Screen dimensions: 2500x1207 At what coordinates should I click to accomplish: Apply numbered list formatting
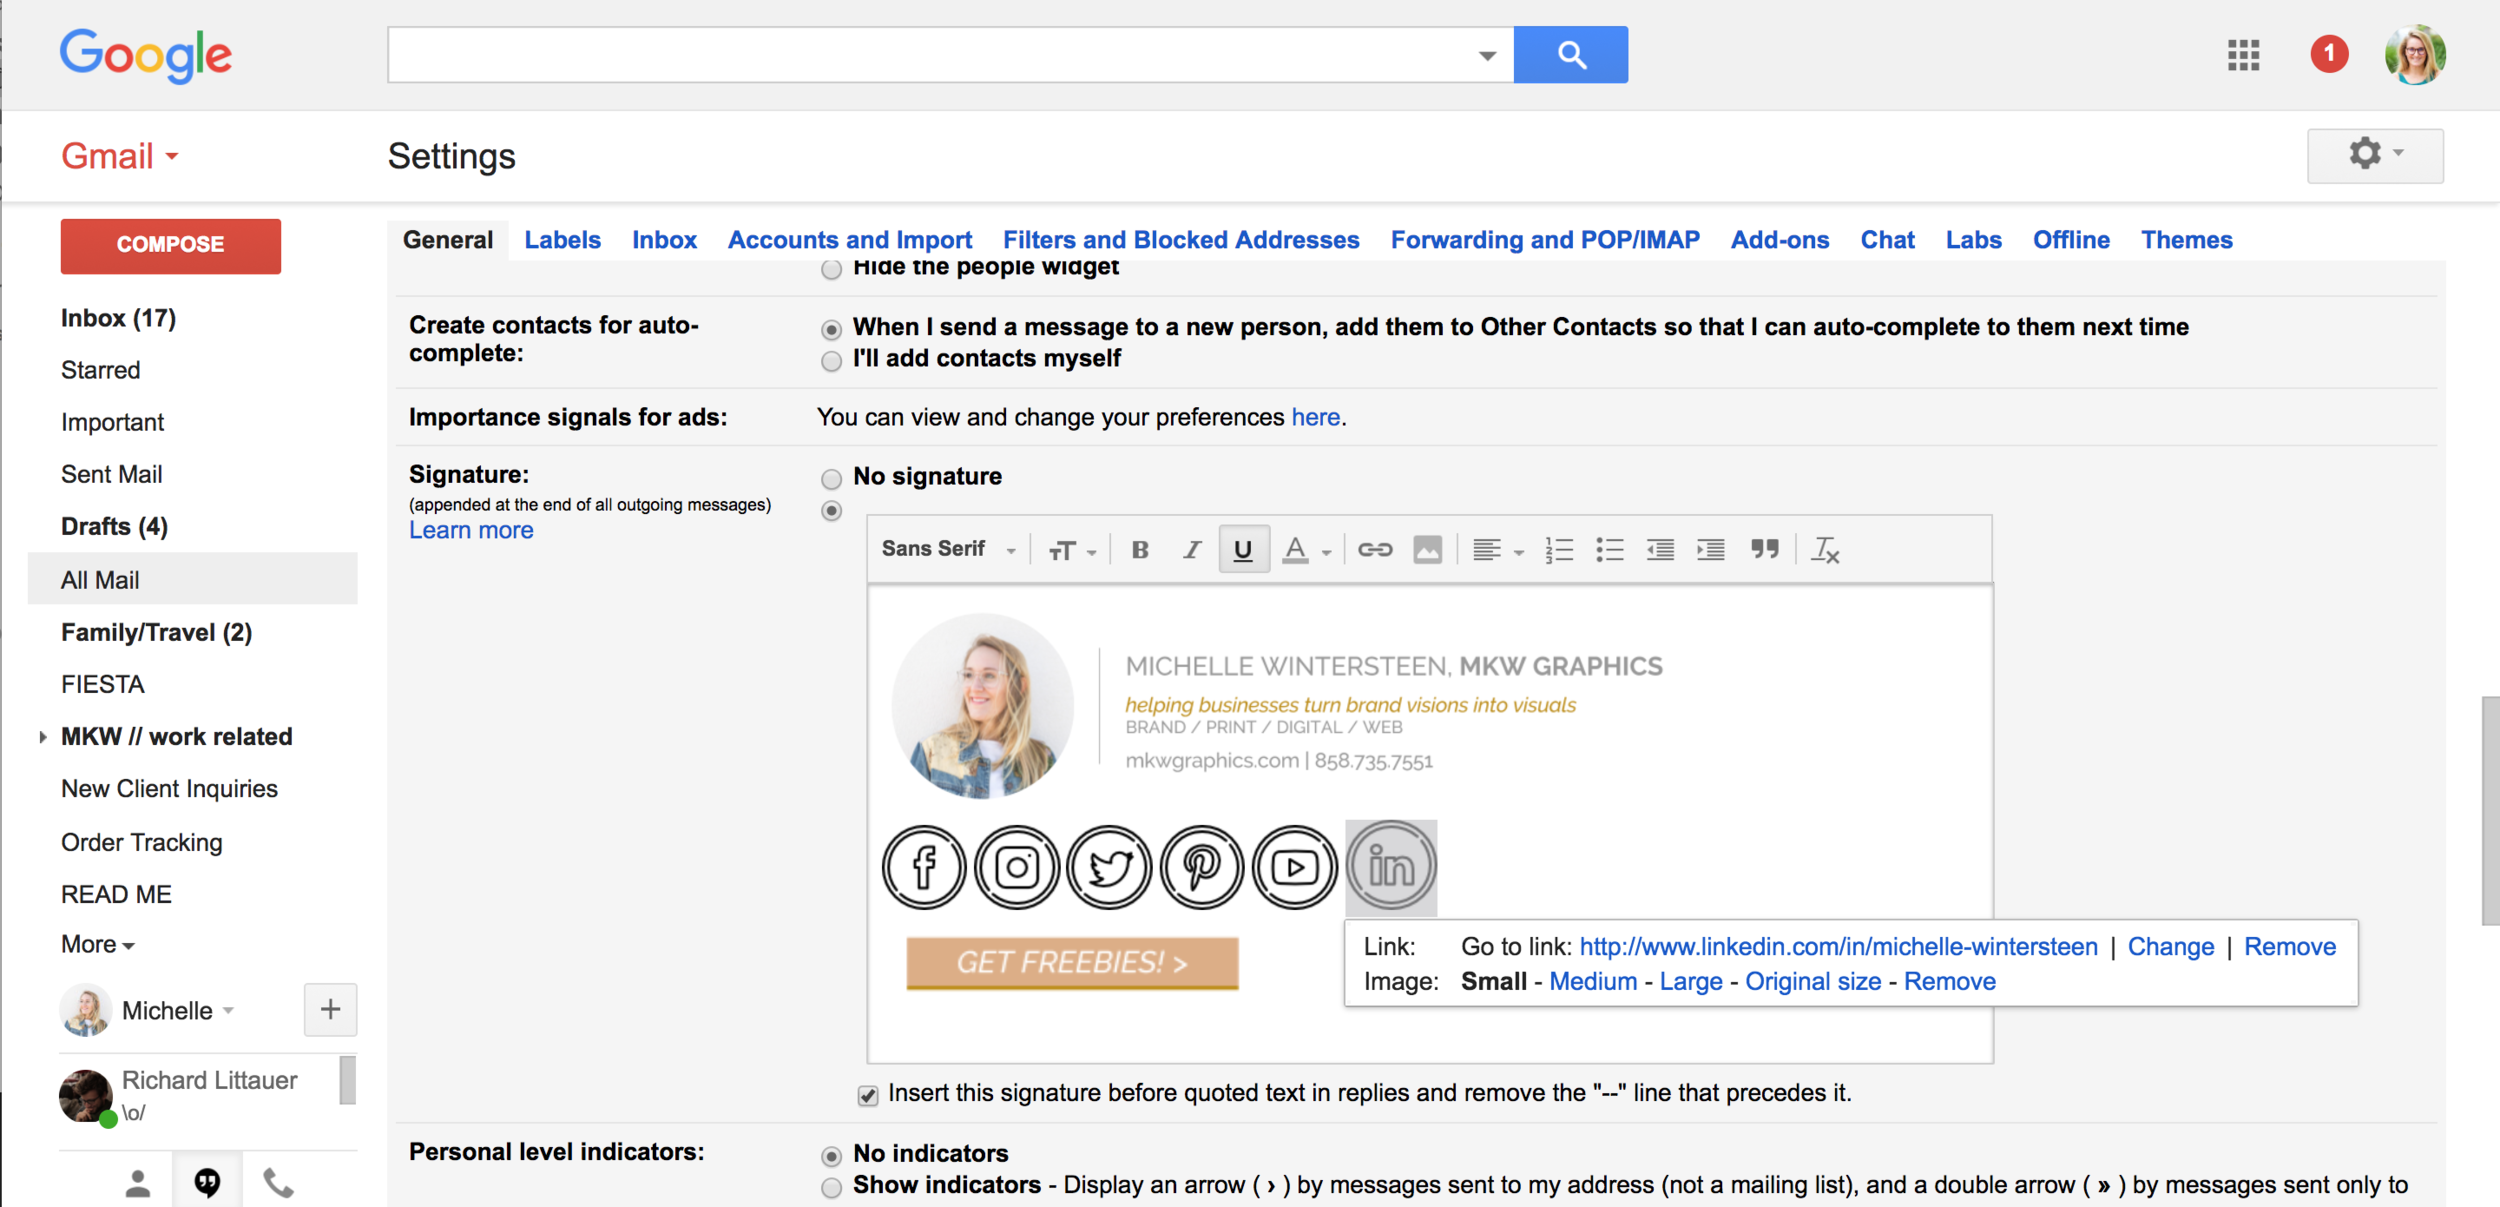pos(1558,550)
